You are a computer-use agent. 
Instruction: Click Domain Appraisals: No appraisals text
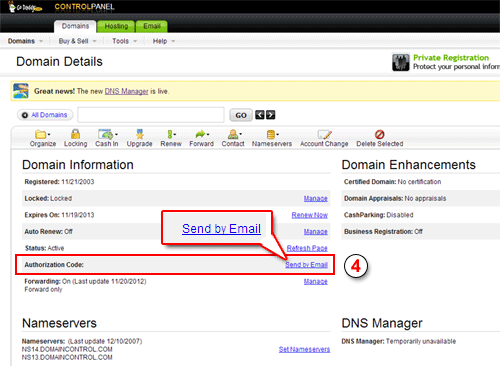[x=395, y=198]
